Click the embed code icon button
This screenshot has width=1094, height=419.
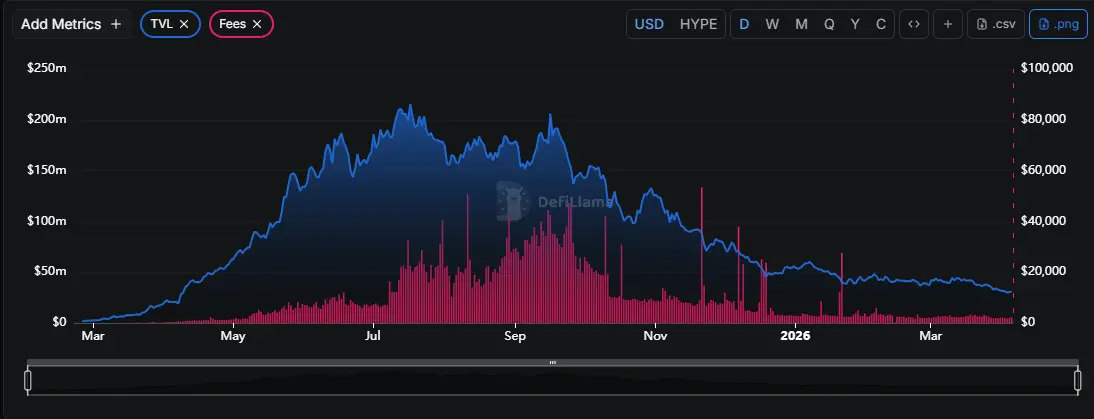coord(913,24)
